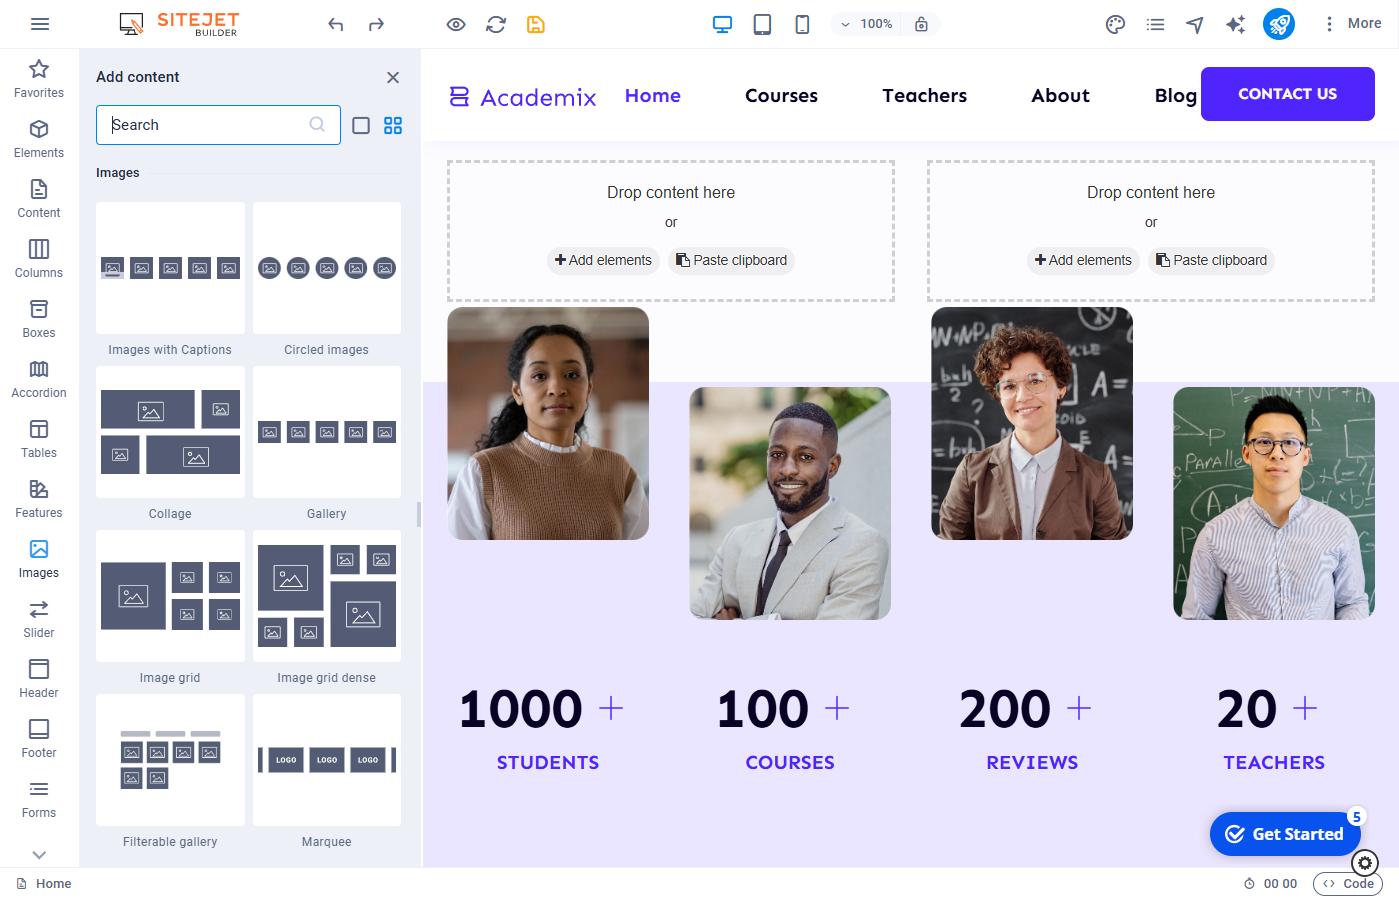Open the More options menu
The height and width of the screenshot is (899, 1399).
1352,24
